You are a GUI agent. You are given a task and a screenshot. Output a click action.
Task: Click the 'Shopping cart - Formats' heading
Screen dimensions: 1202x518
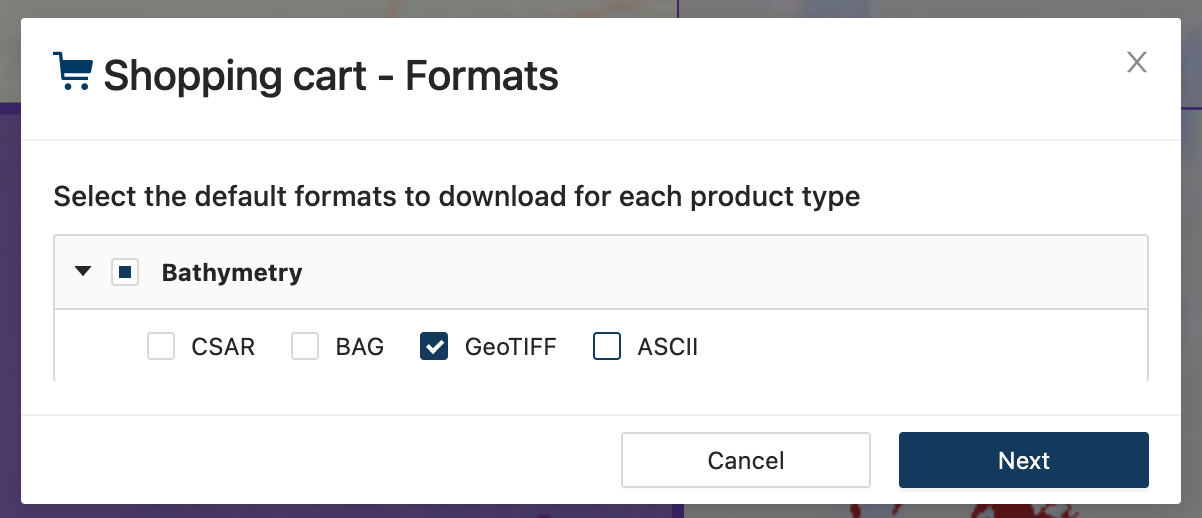pyautogui.click(x=330, y=76)
